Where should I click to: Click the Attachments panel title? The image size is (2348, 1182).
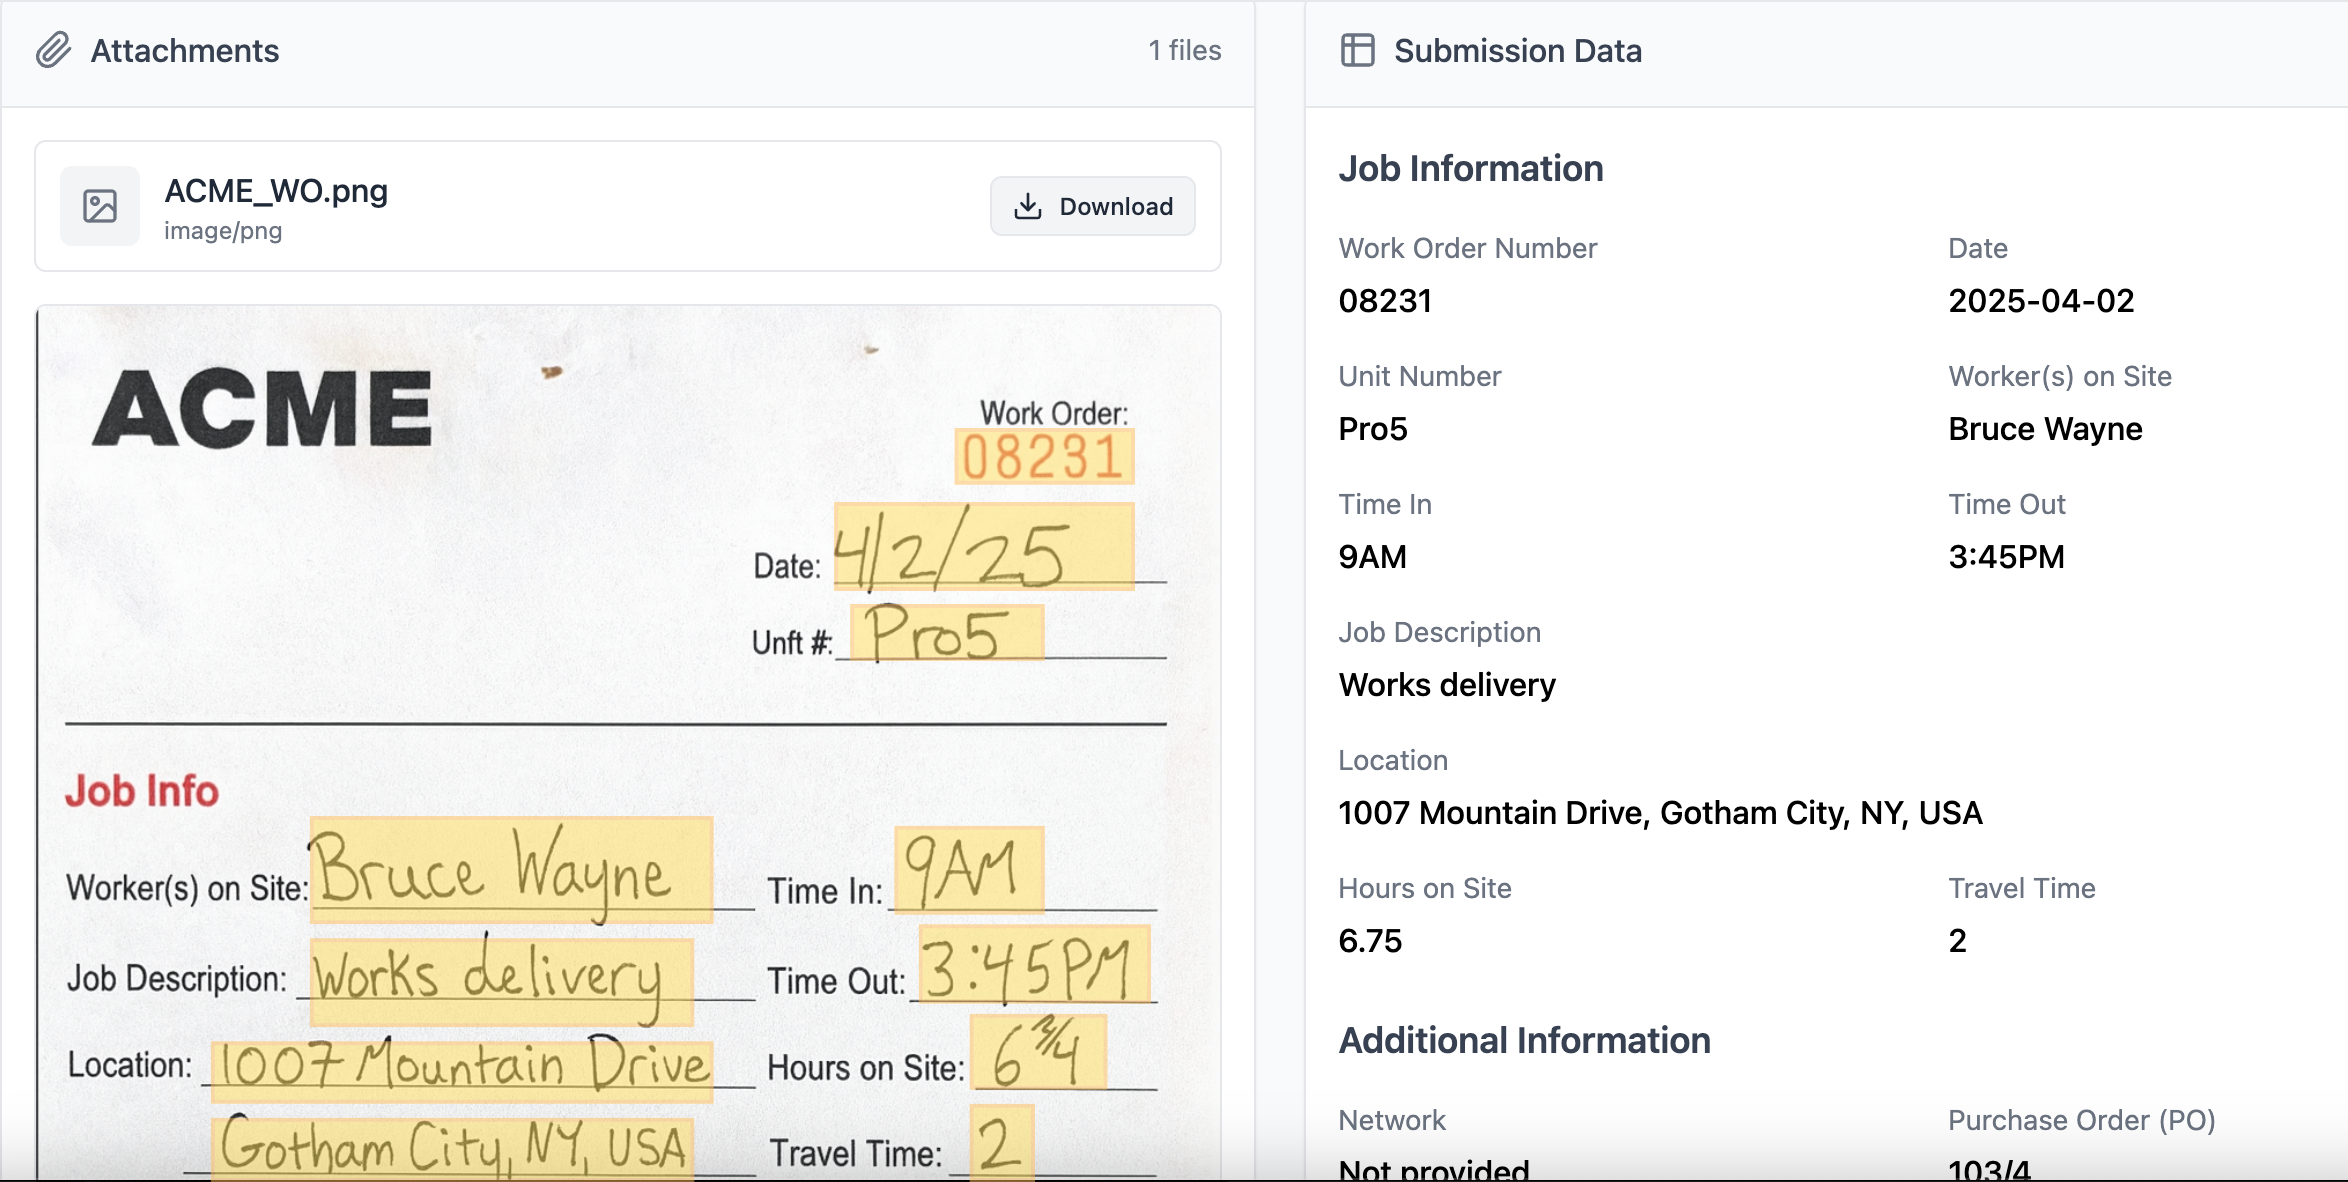tap(185, 50)
